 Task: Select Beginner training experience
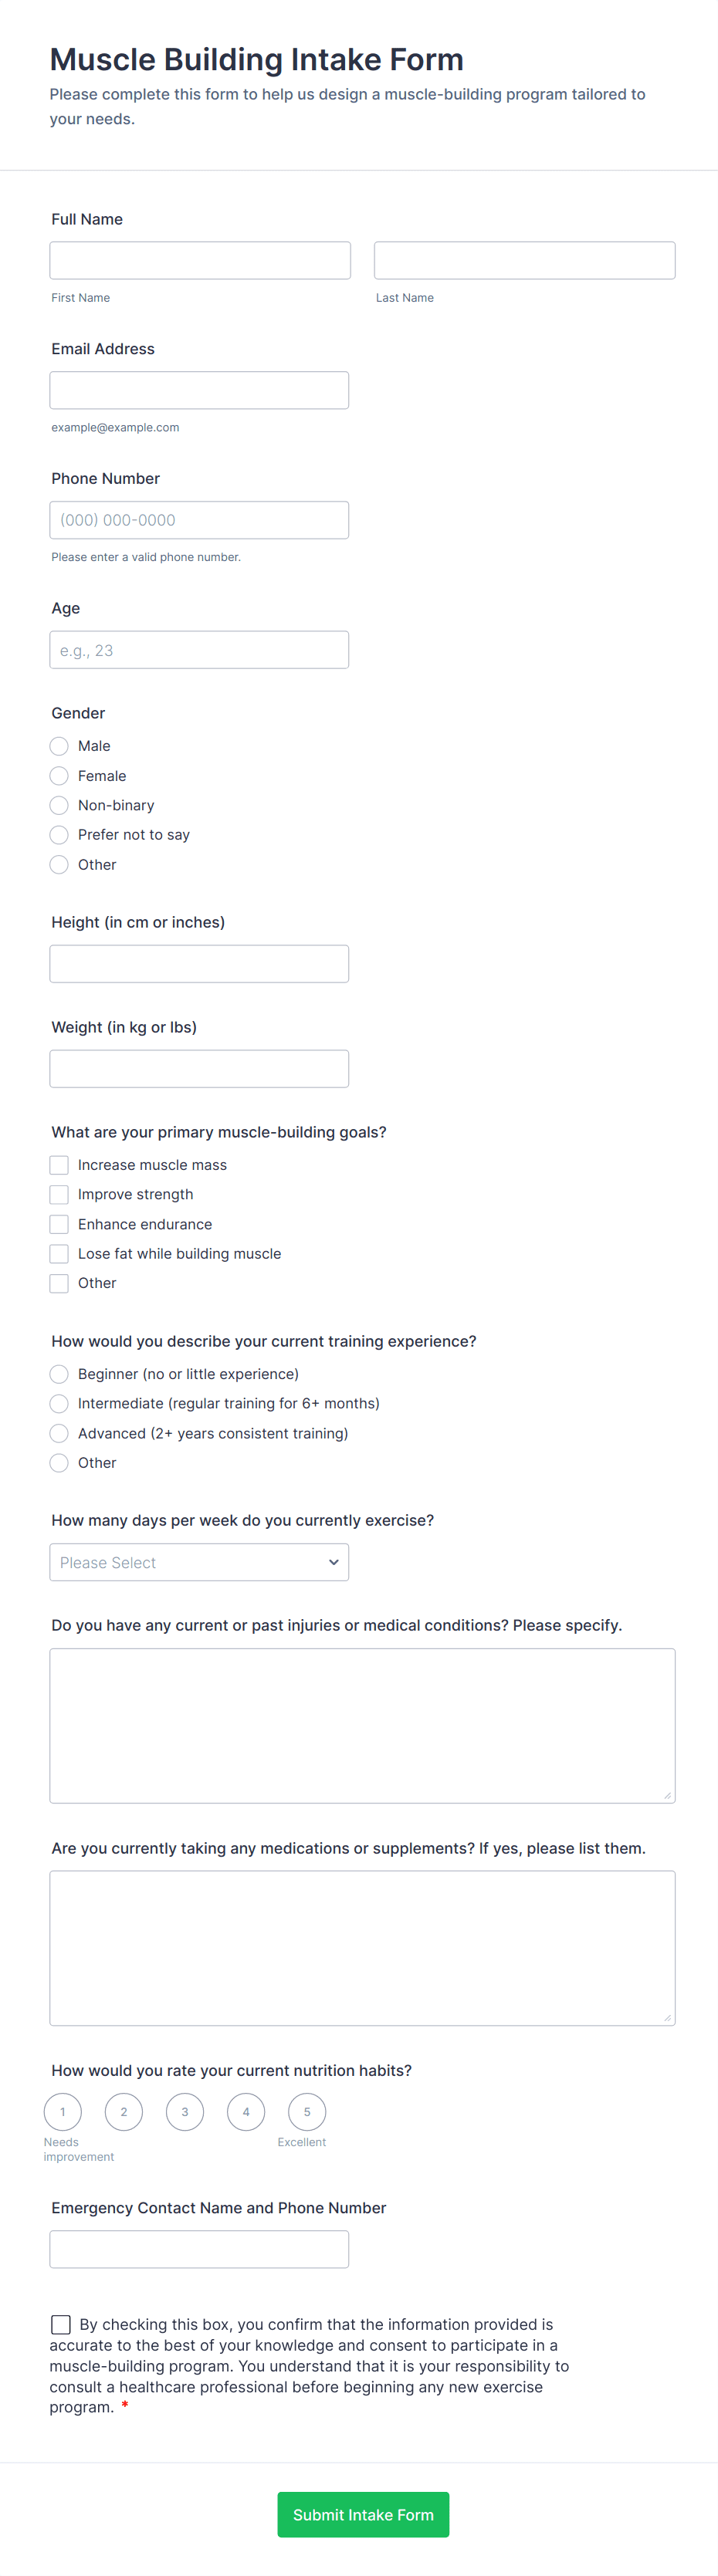[59, 1374]
